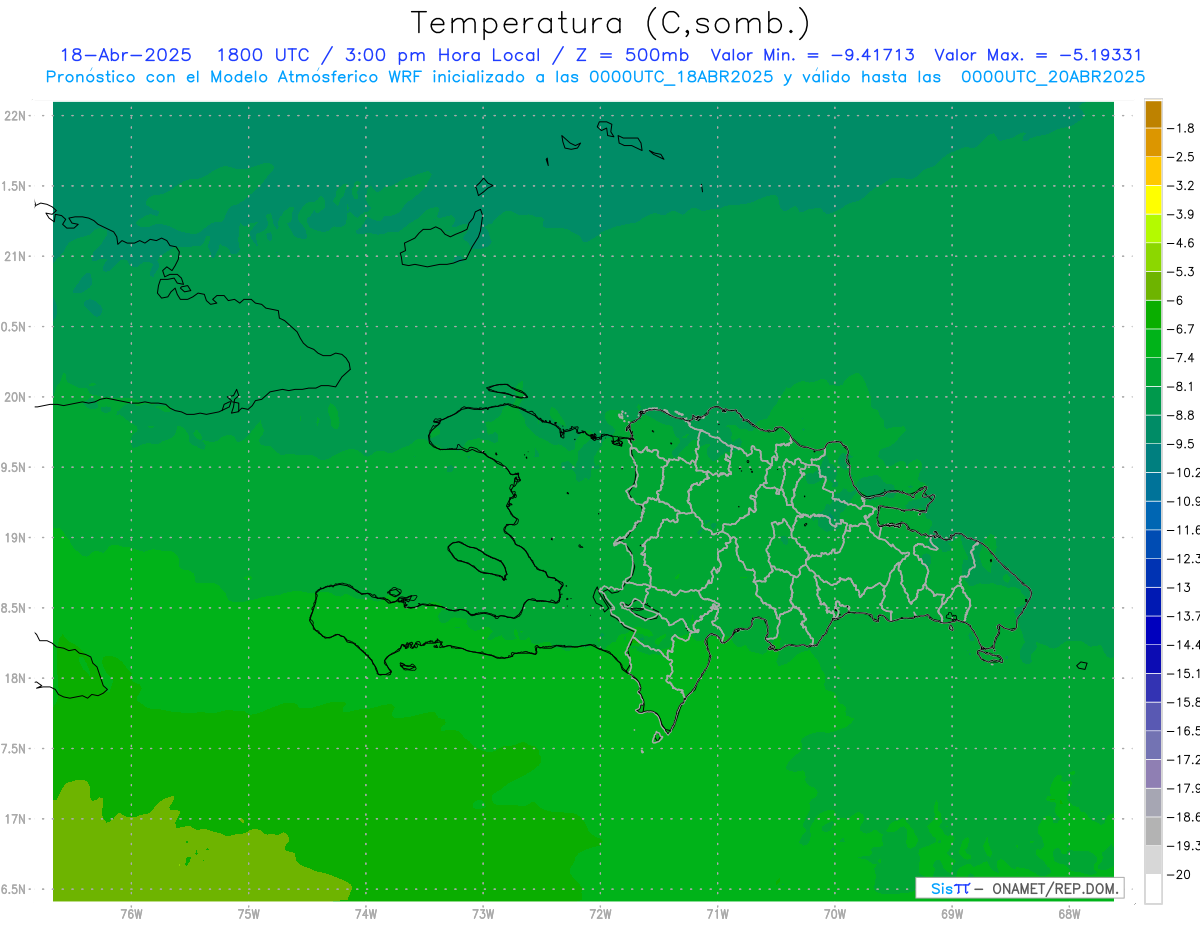Viewport: 1200px width, 927px height.
Task: Click the "18N" latitude label
Action: [16, 678]
